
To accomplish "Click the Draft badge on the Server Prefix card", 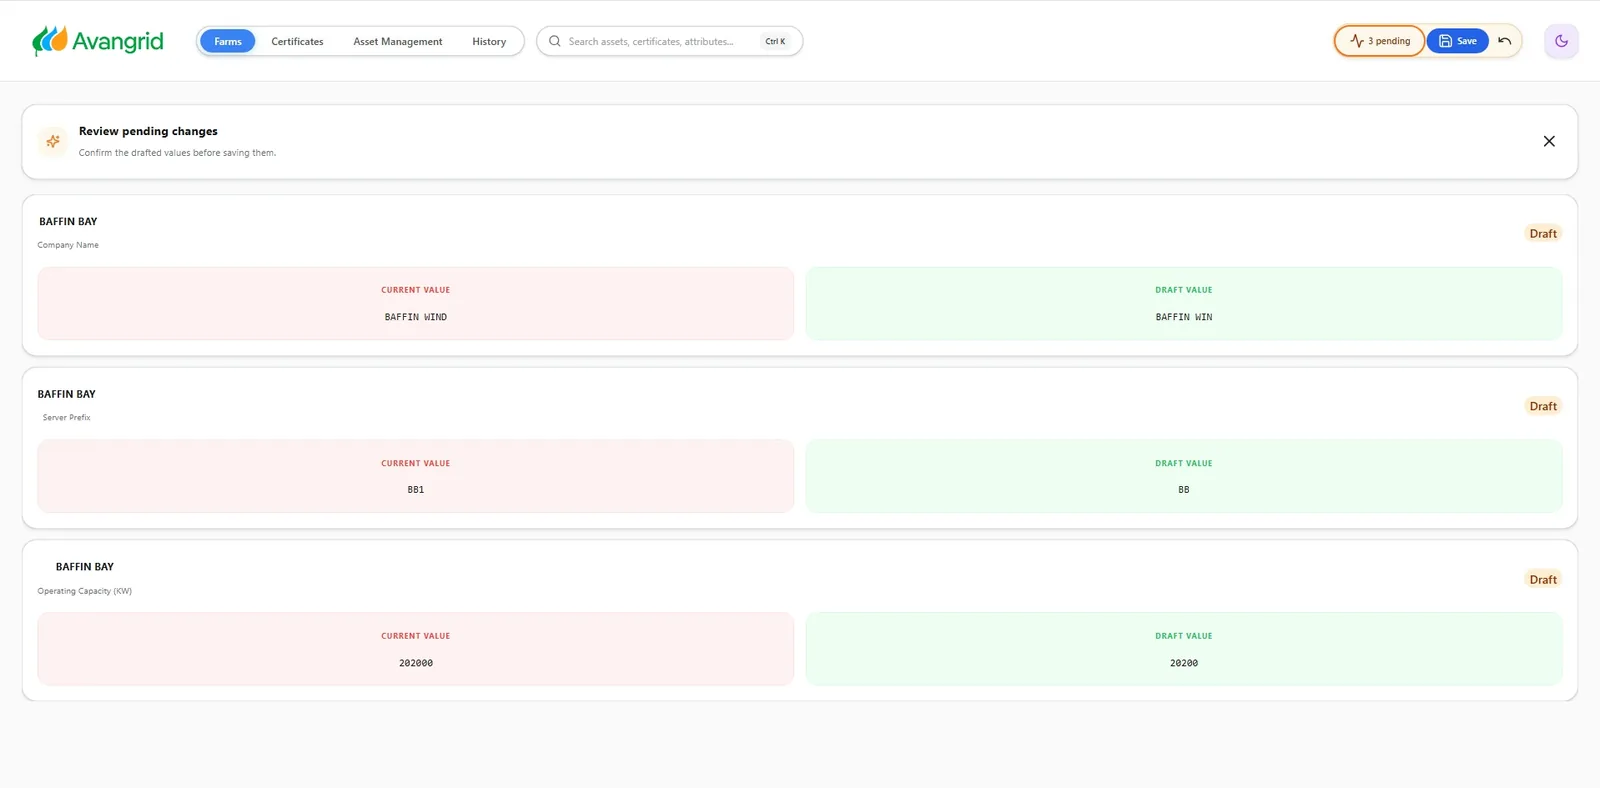I will point(1543,406).
